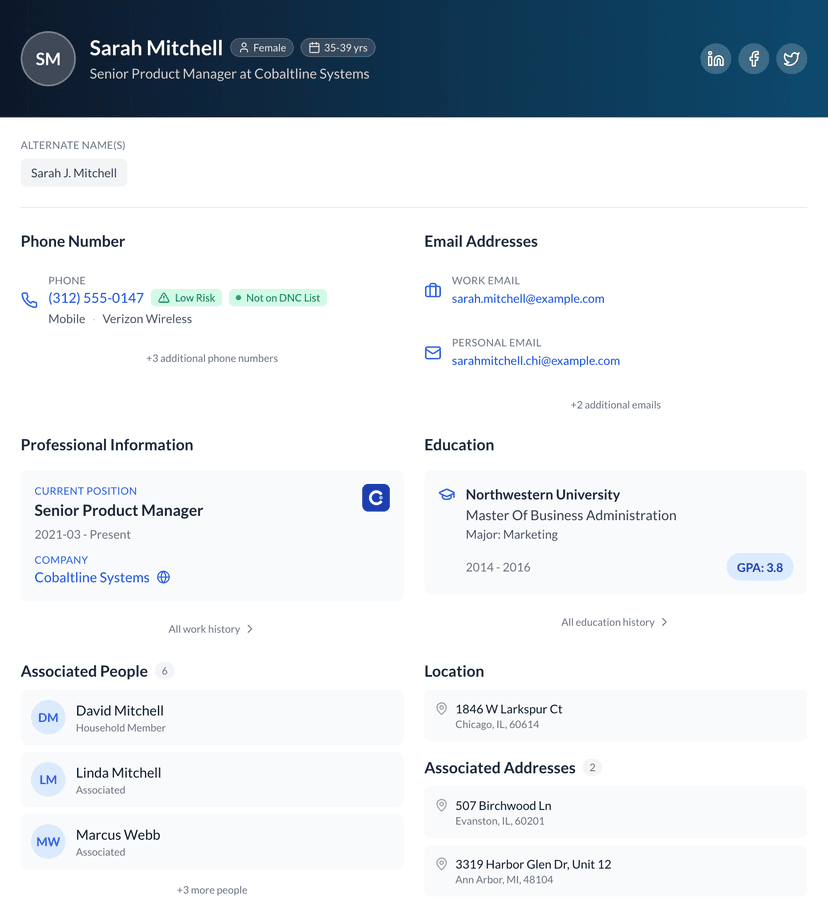828x917 pixels.
Task: Open David Mitchell household member card
Action: tap(212, 718)
